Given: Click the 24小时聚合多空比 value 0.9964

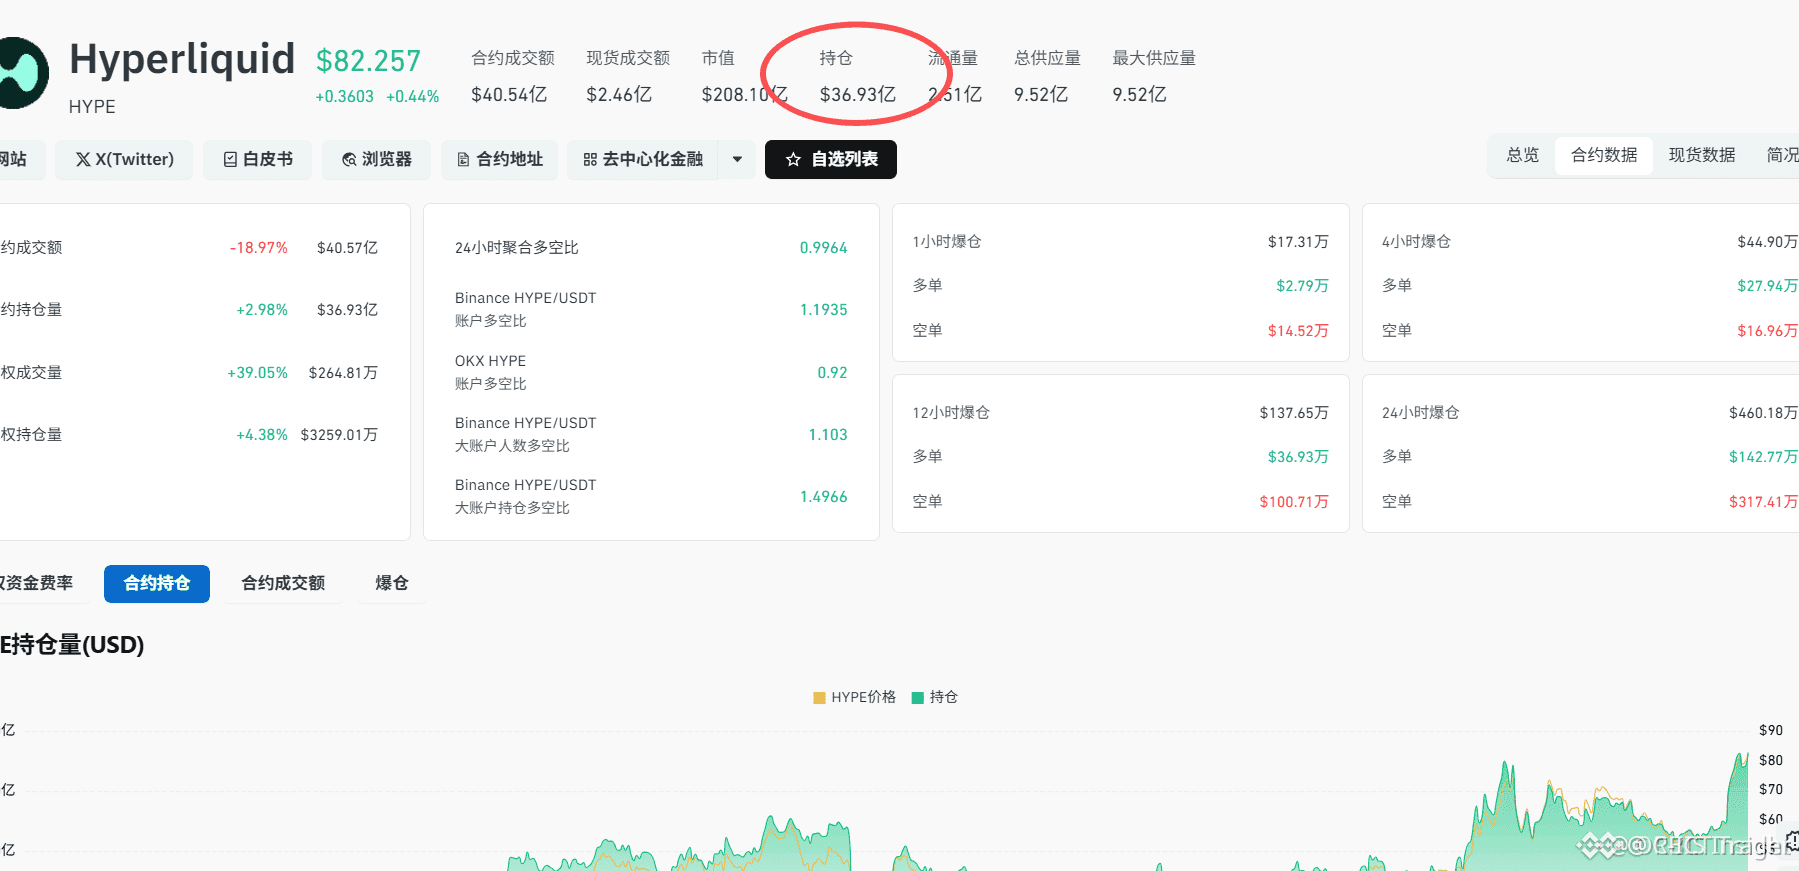Looking at the screenshot, I should click(x=823, y=248).
